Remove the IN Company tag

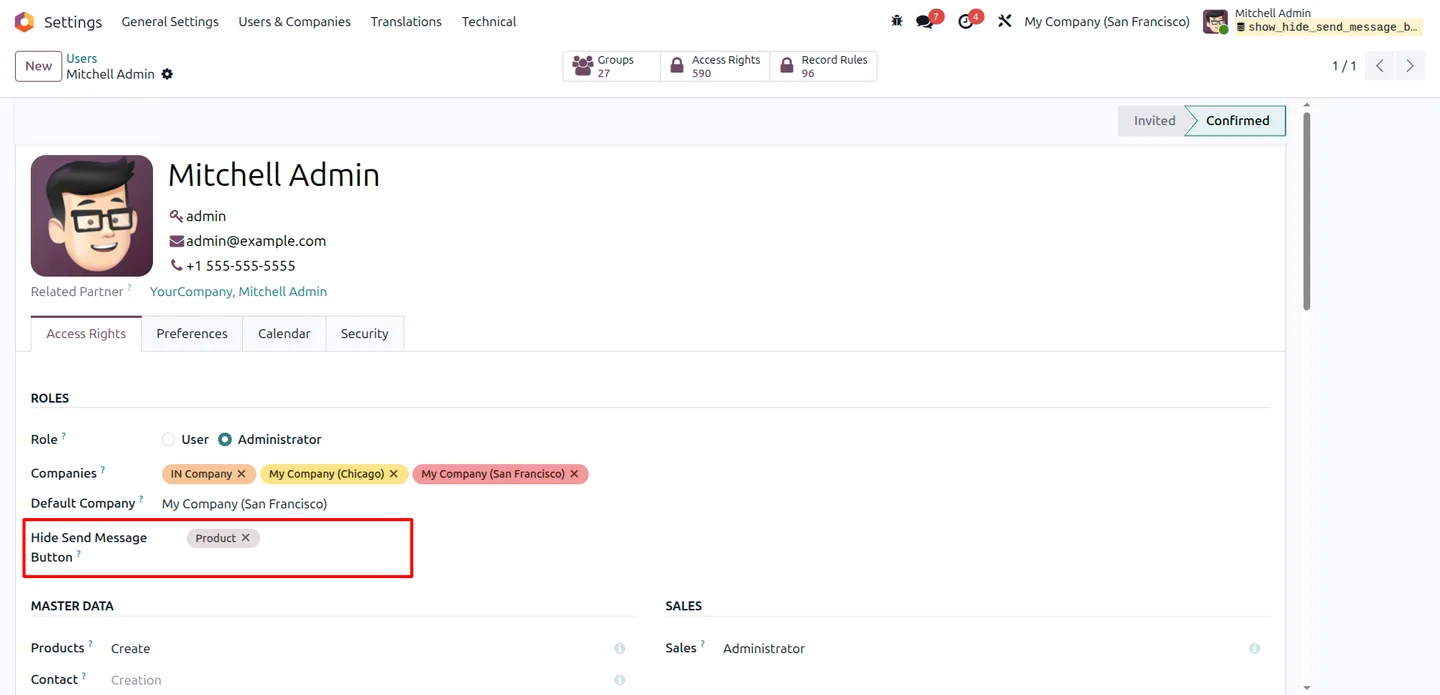[241, 474]
